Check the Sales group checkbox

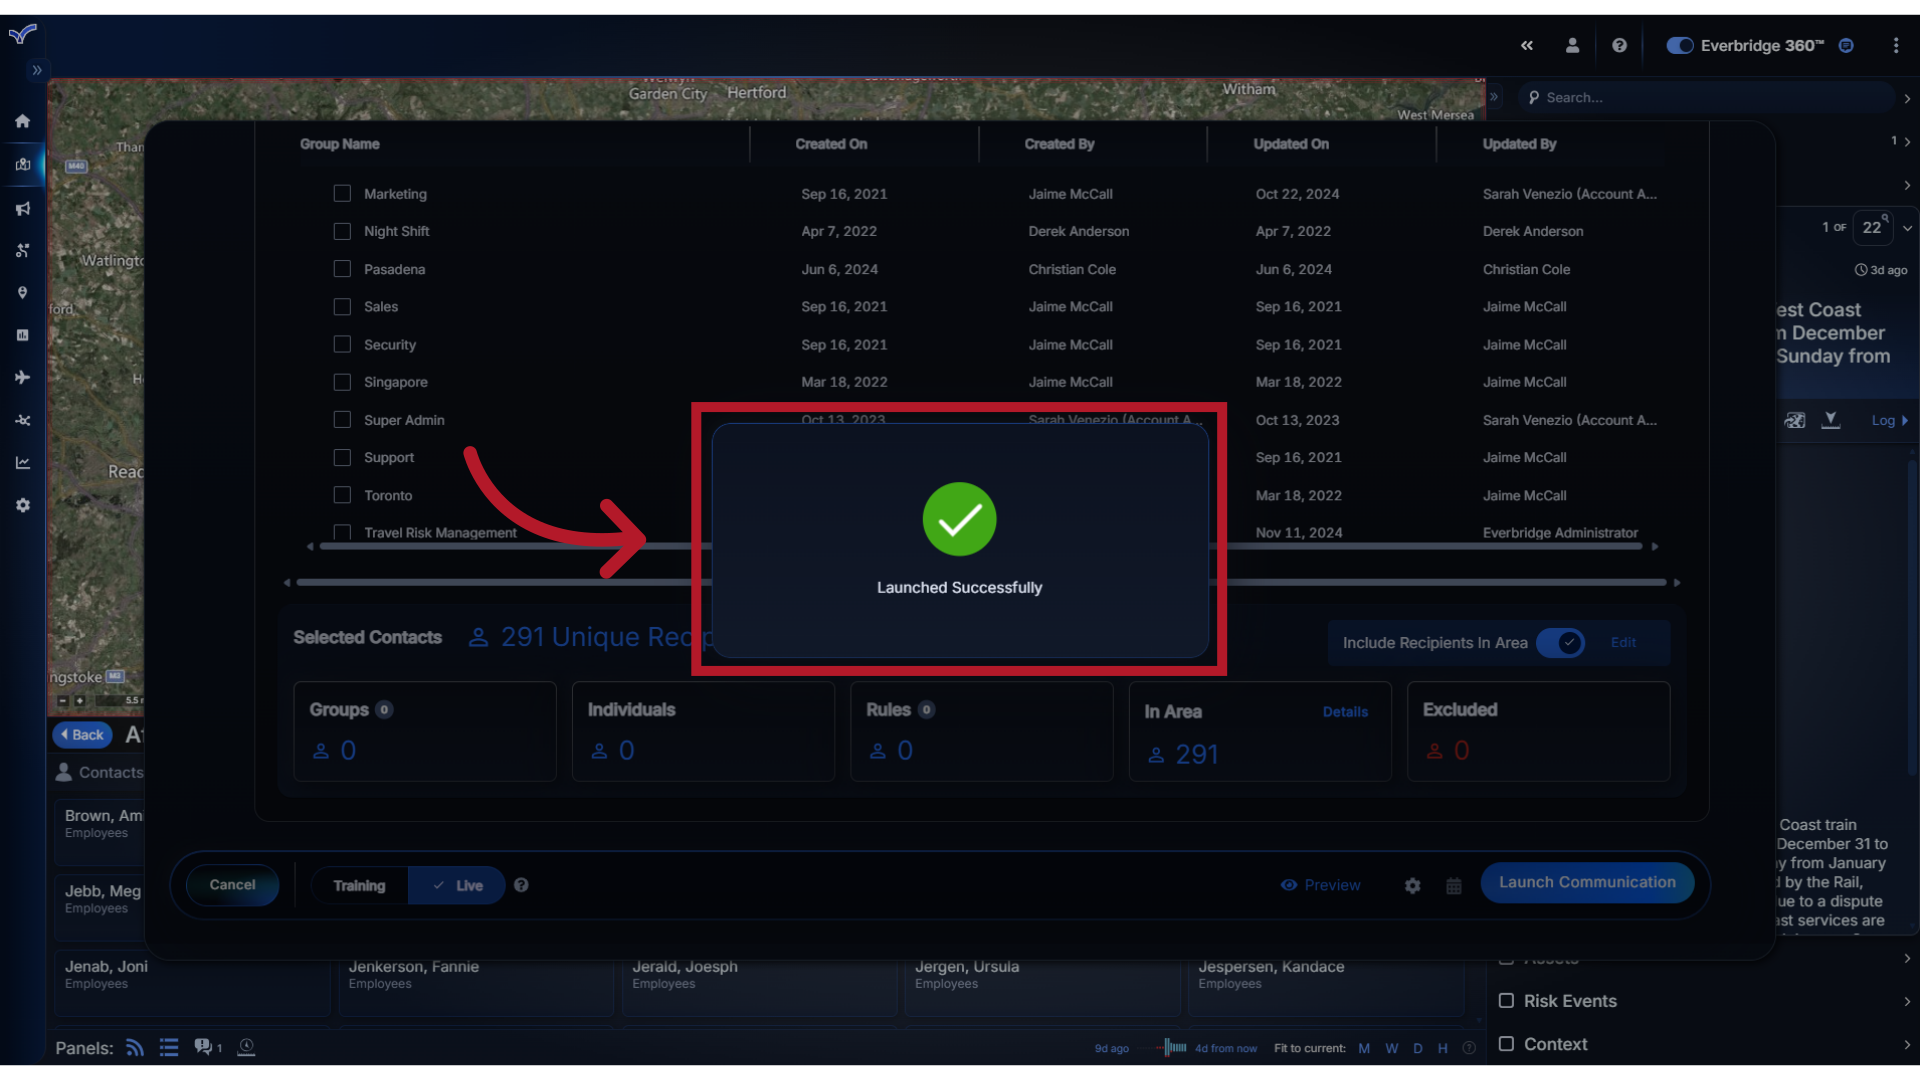point(342,306)
